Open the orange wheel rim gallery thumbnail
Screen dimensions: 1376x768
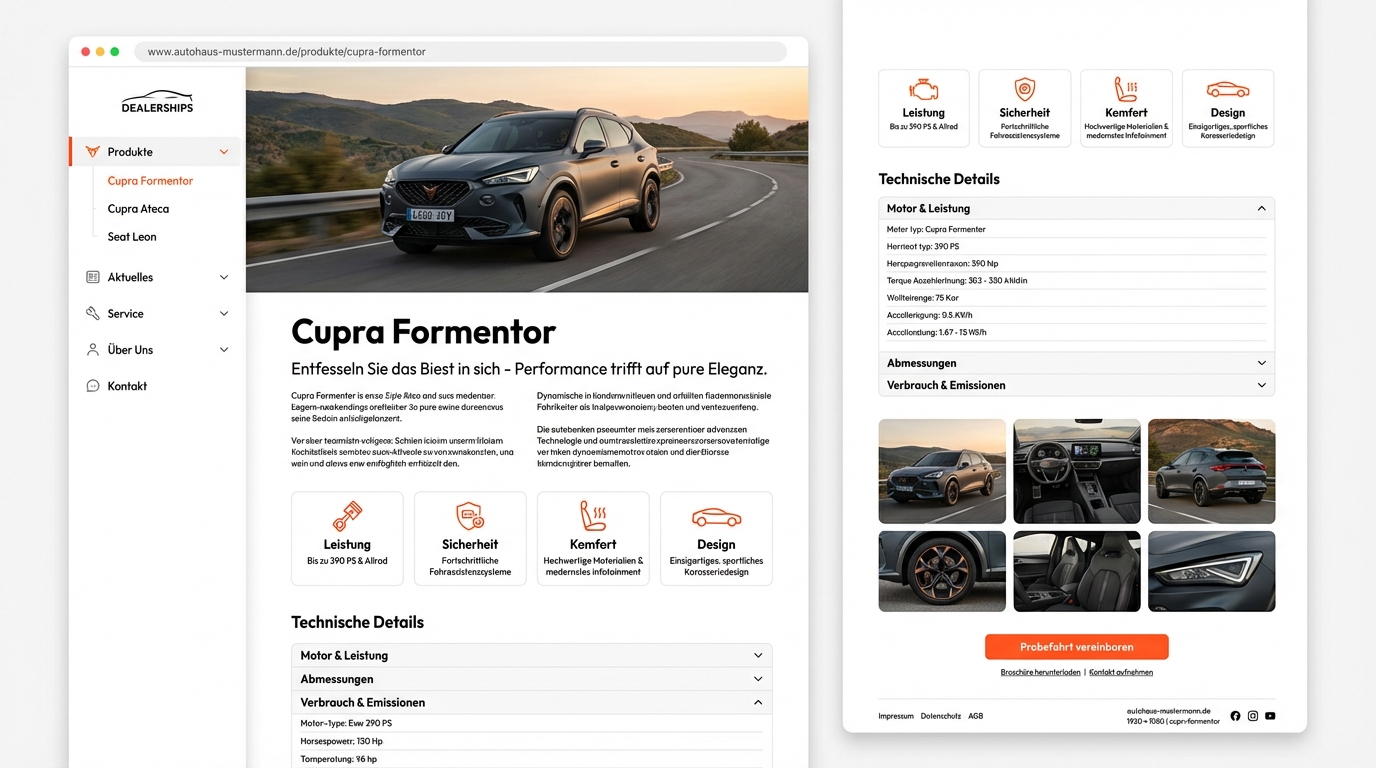tap(942, 571)
